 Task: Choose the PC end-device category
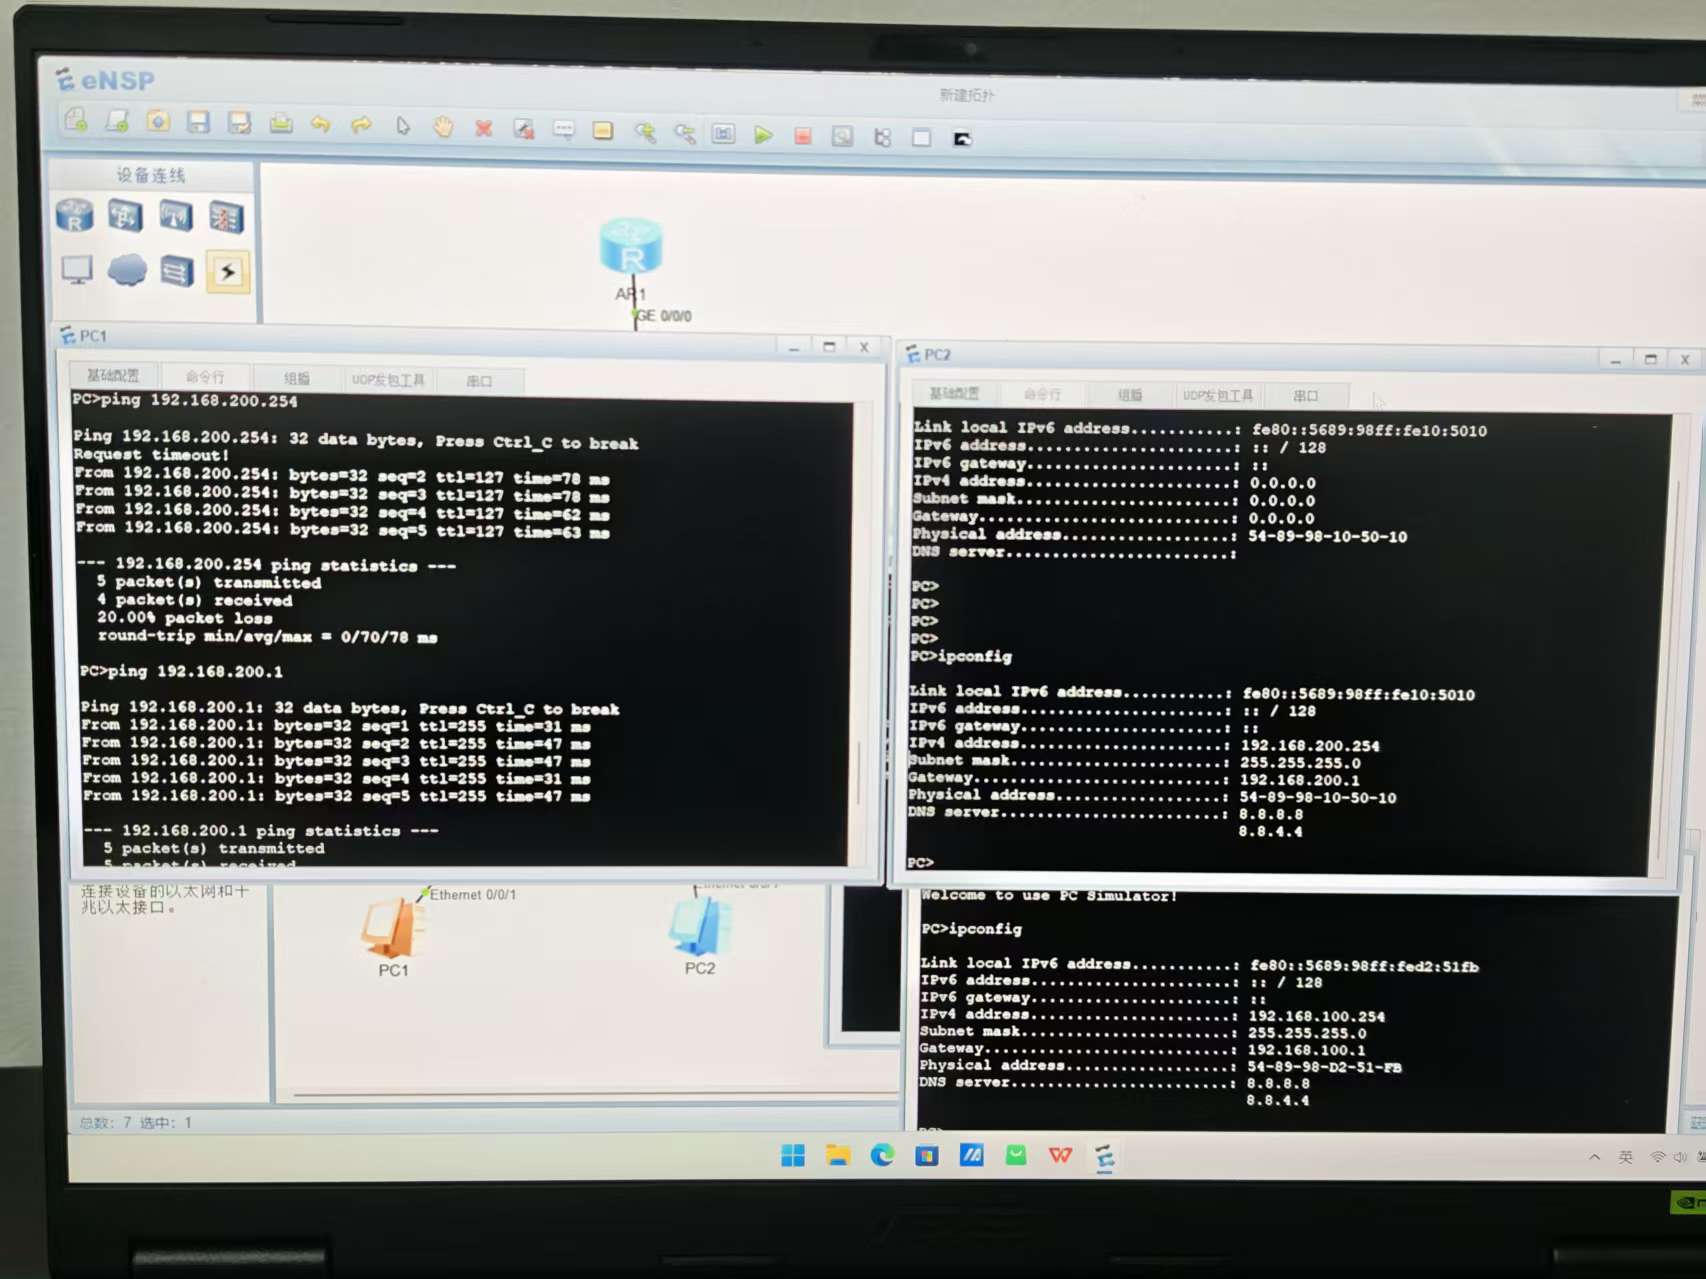tap(77, 270)
